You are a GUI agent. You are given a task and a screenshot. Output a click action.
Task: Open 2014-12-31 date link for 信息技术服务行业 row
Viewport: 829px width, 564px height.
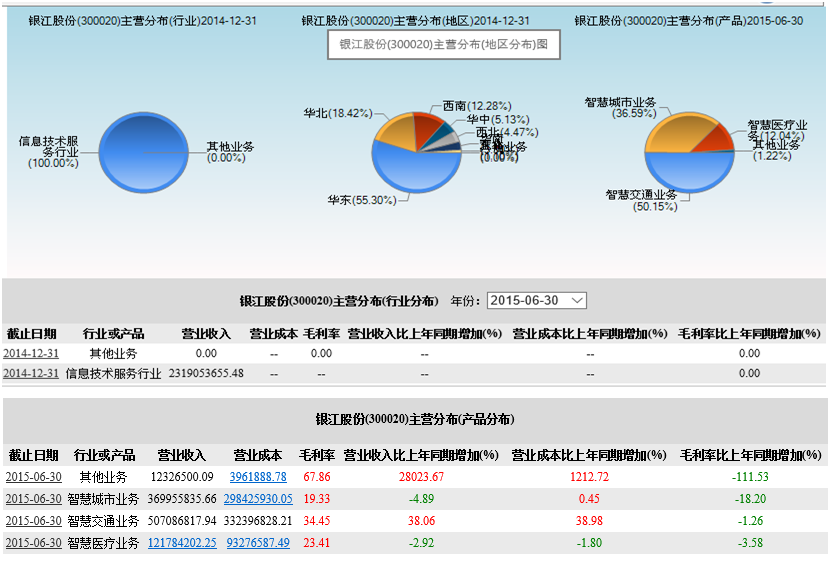coord(31,373)
